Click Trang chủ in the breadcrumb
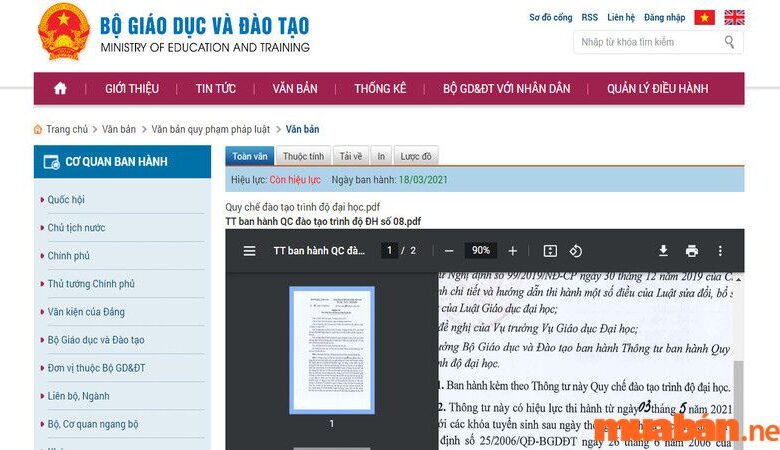Viewport: 780px width, 450px height. click(67, 129)
